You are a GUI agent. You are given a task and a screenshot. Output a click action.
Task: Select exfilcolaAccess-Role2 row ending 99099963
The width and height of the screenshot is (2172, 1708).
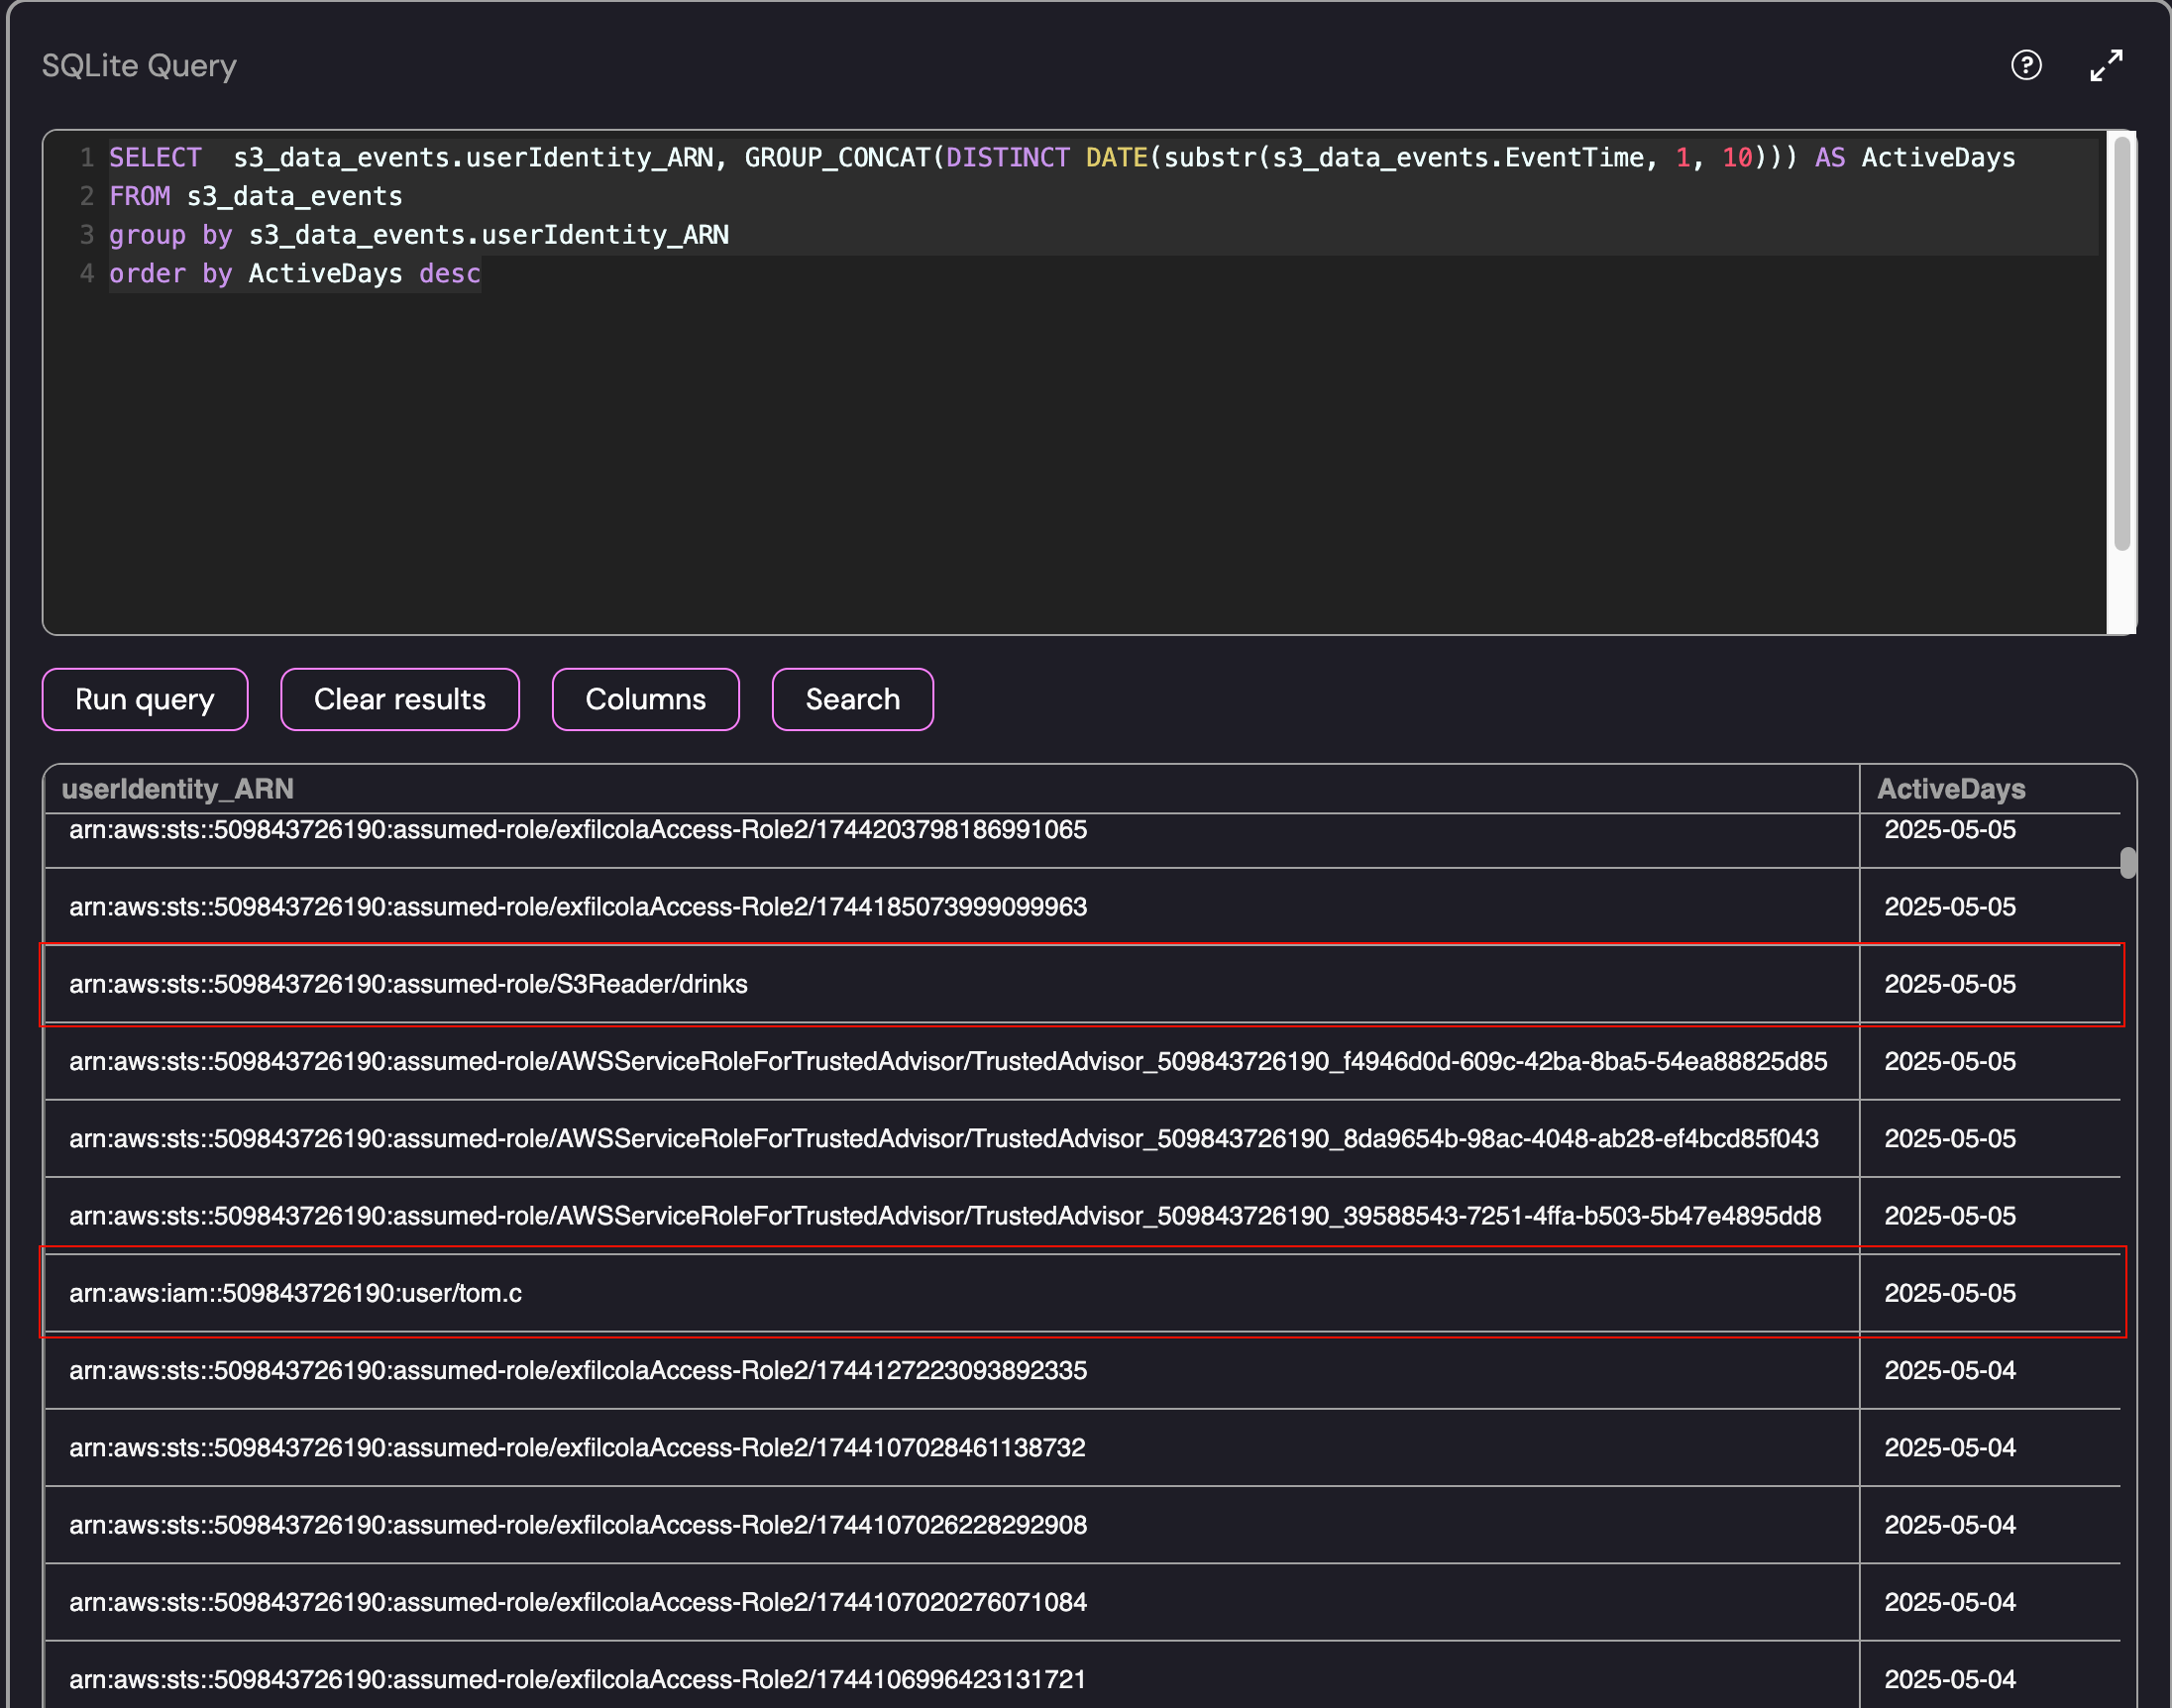[577, 907]
